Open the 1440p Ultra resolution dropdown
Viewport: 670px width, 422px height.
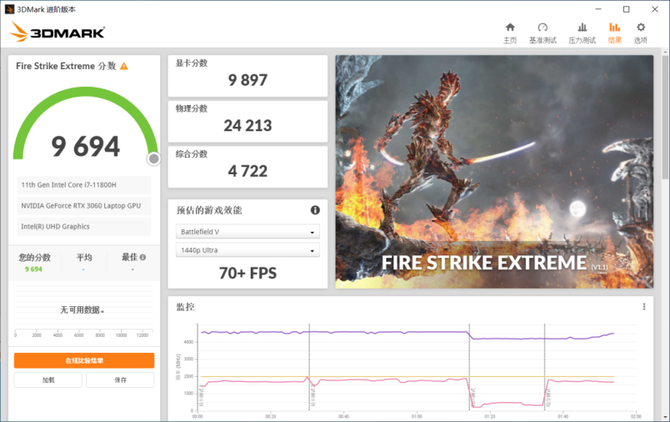(x=247, y=250)
